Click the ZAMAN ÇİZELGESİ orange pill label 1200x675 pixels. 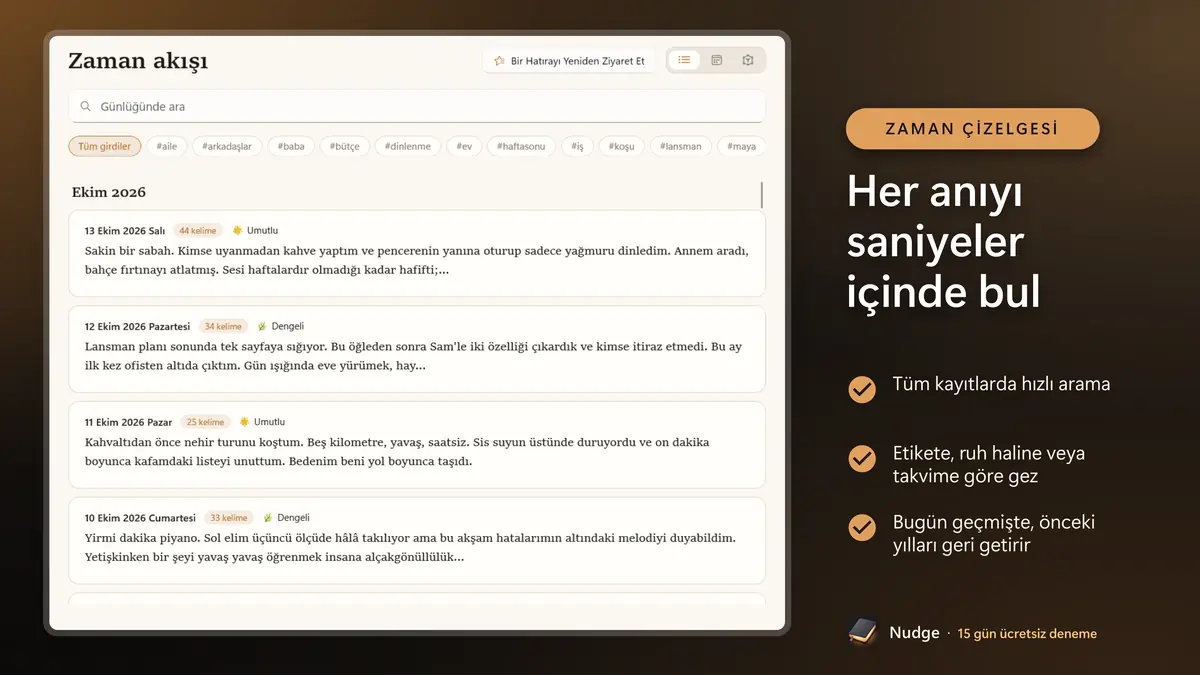click(x=972, y=129)
